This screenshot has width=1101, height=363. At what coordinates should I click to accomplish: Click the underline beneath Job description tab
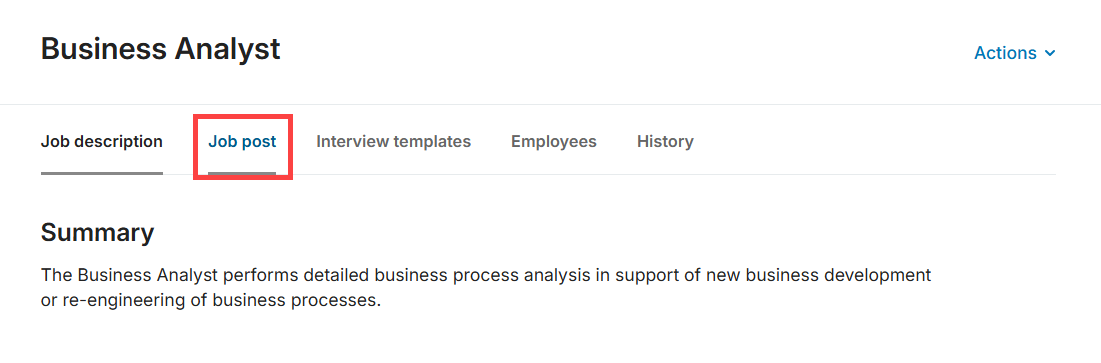(102, 173)
